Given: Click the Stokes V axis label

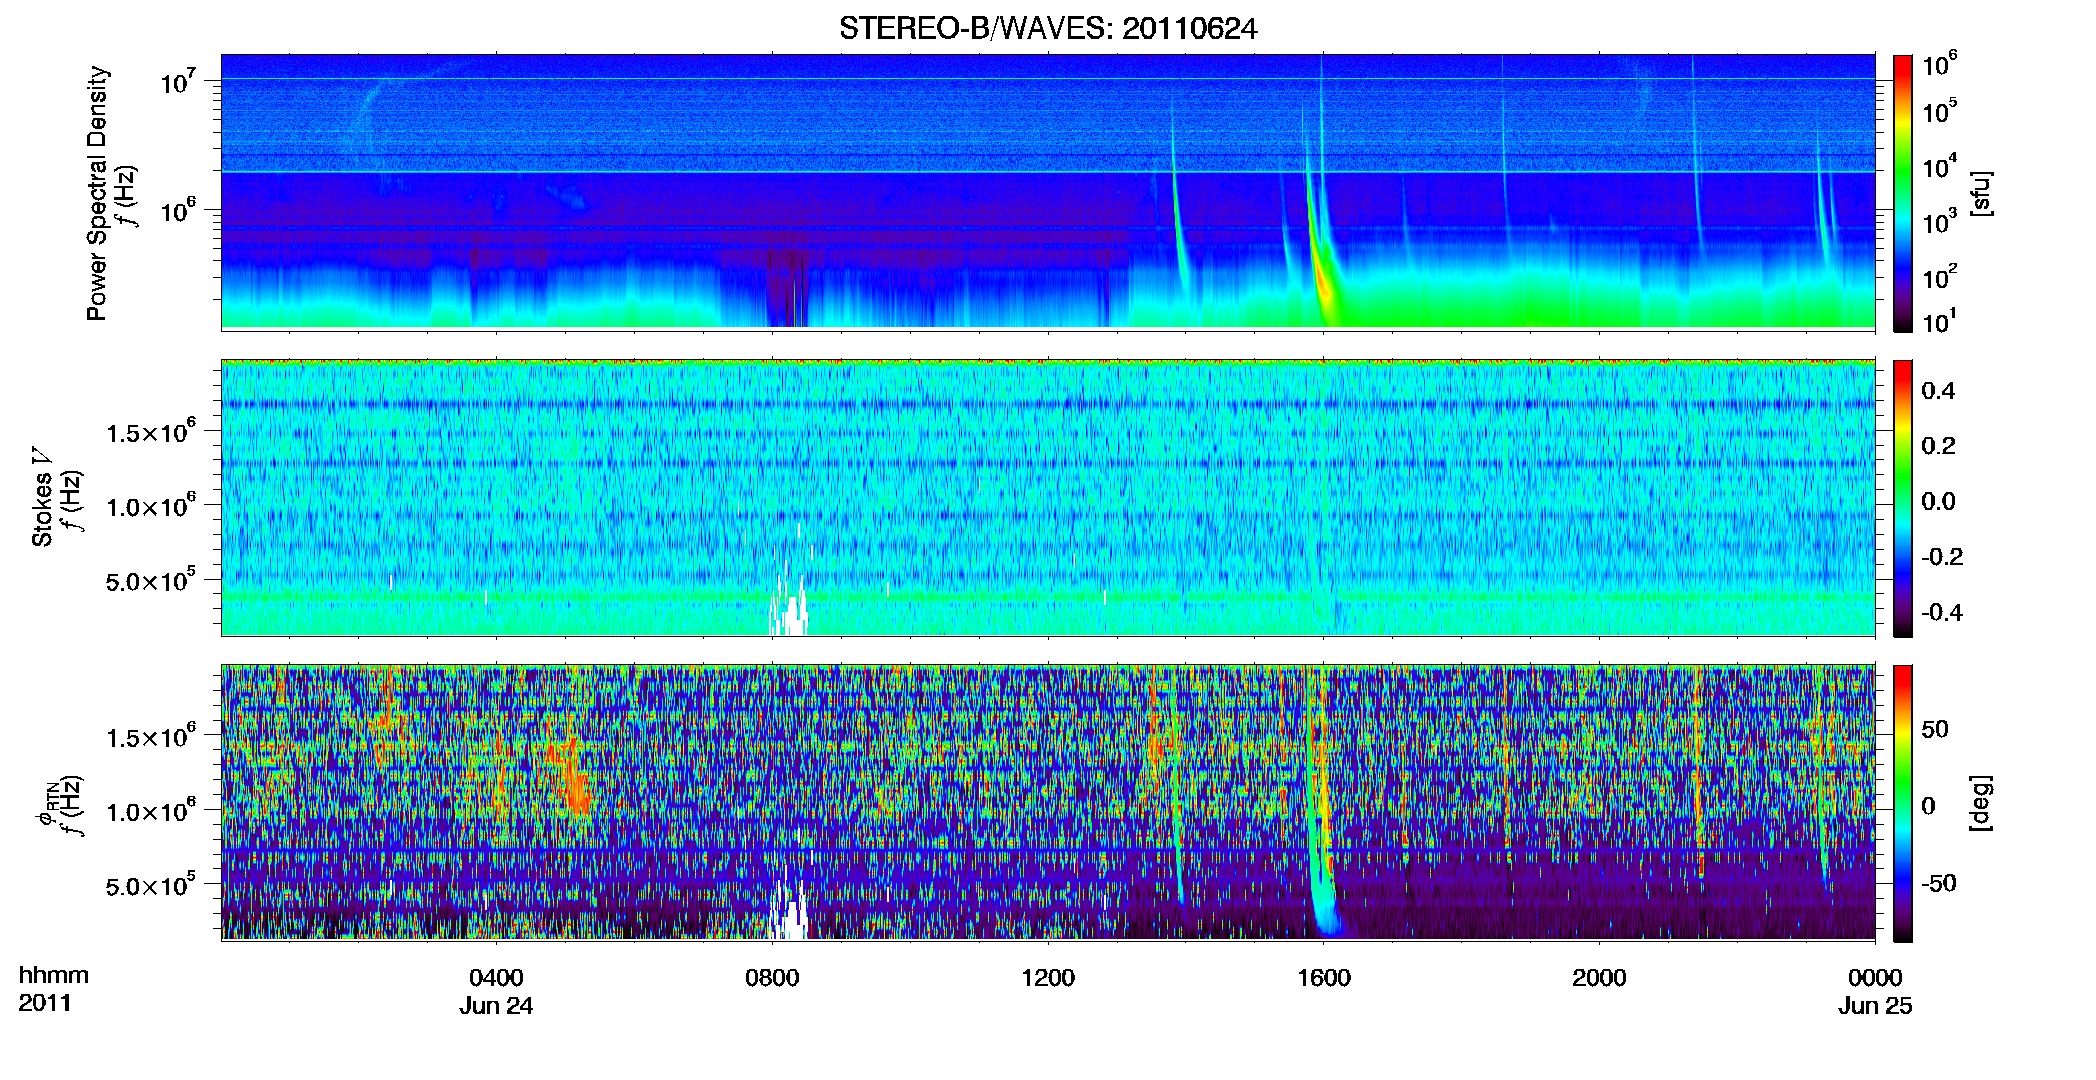Looking at the screenshot, I should (42, 497).
